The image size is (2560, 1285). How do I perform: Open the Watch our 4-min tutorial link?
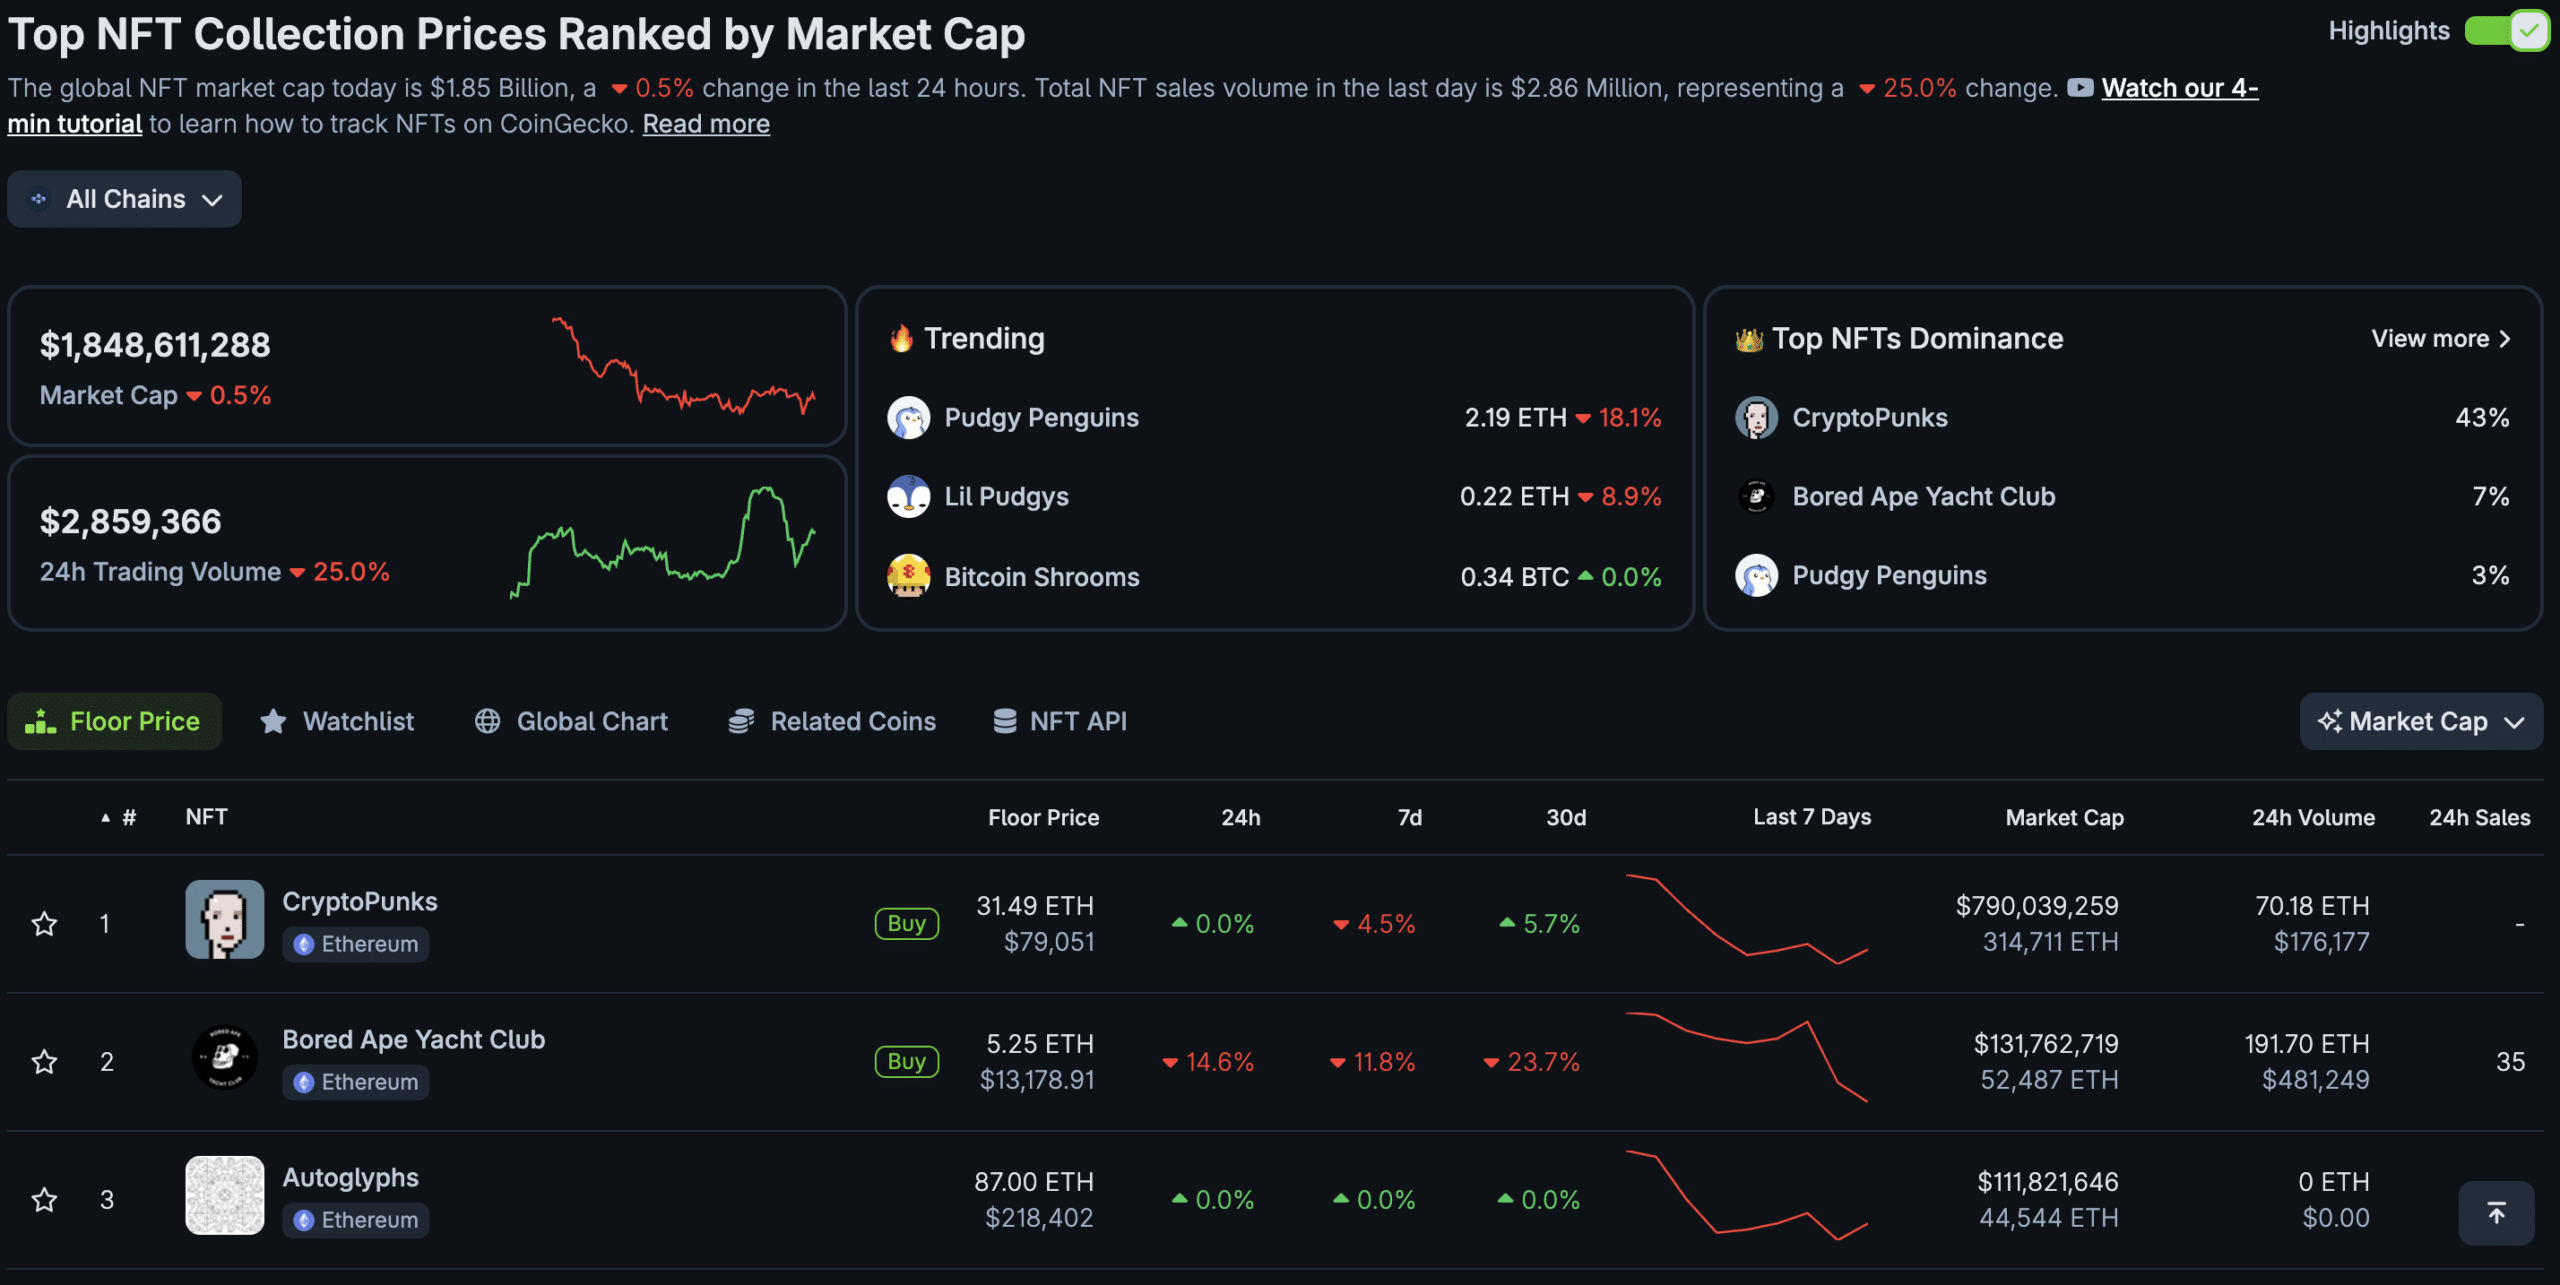click(2180, 88)
